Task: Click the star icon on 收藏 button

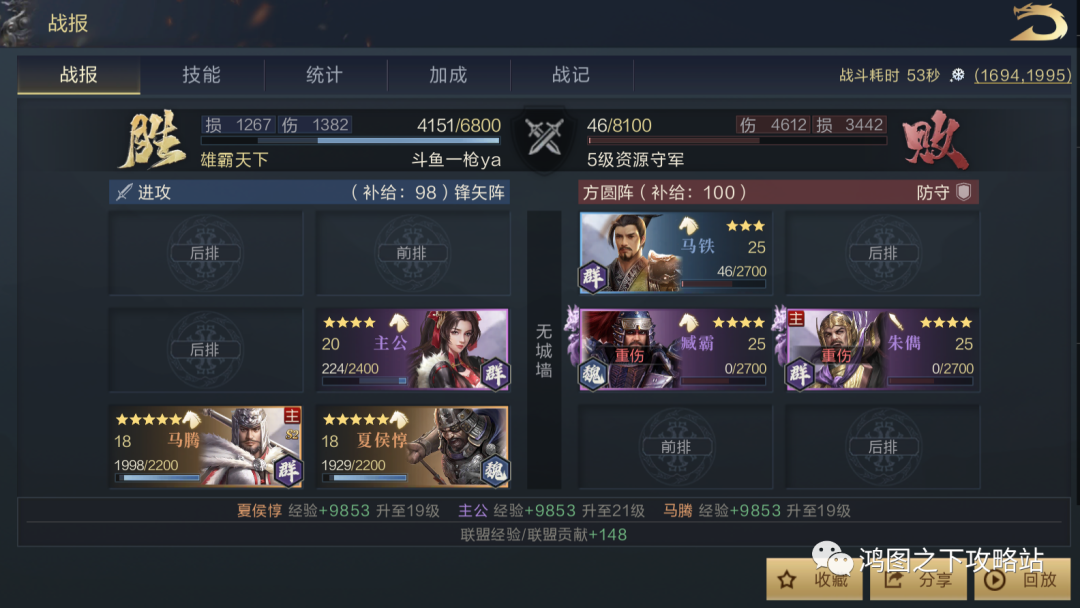Action: [787, 580]
